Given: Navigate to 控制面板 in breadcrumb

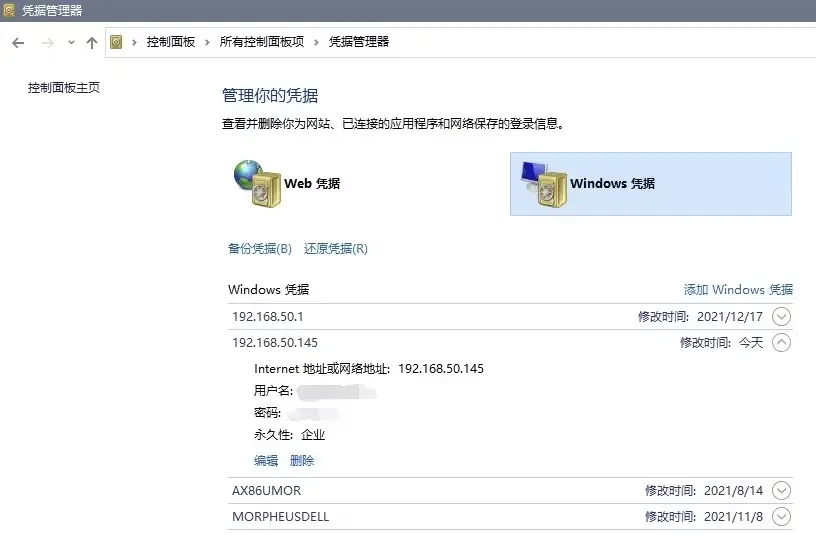Looking at the screenshot, I should click(x=171, y=42).
